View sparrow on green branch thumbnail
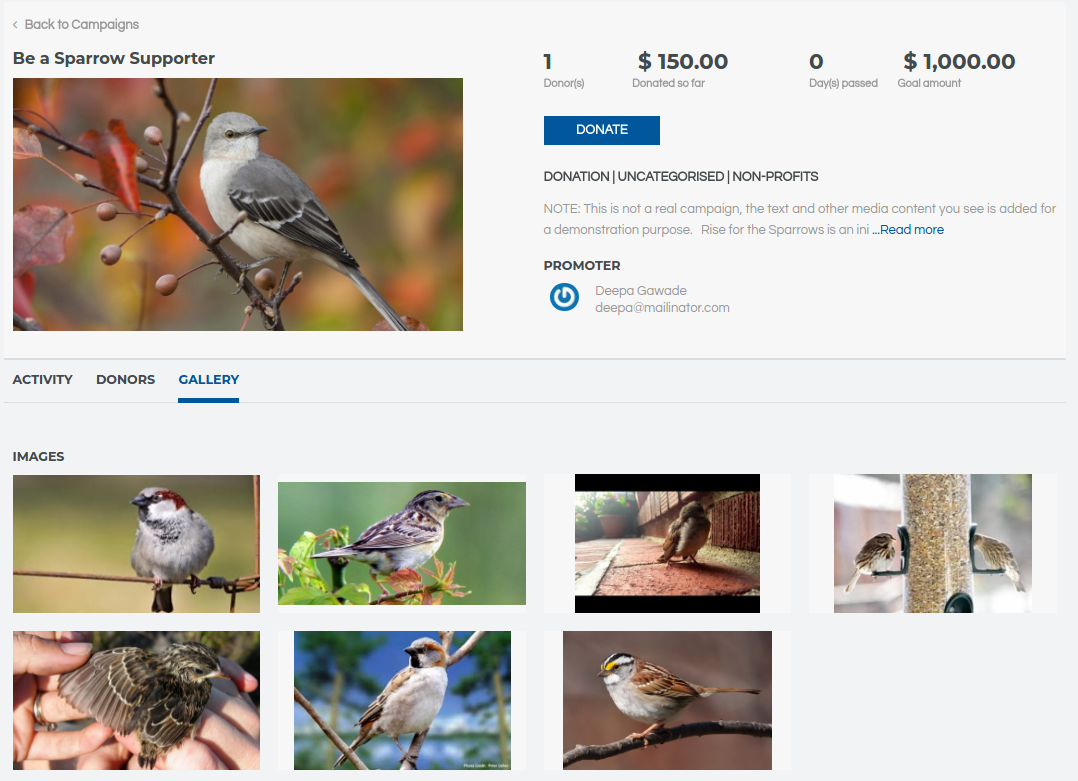Image resolution: width=1078 pixels, height=781 pixels. click(402, 543)
